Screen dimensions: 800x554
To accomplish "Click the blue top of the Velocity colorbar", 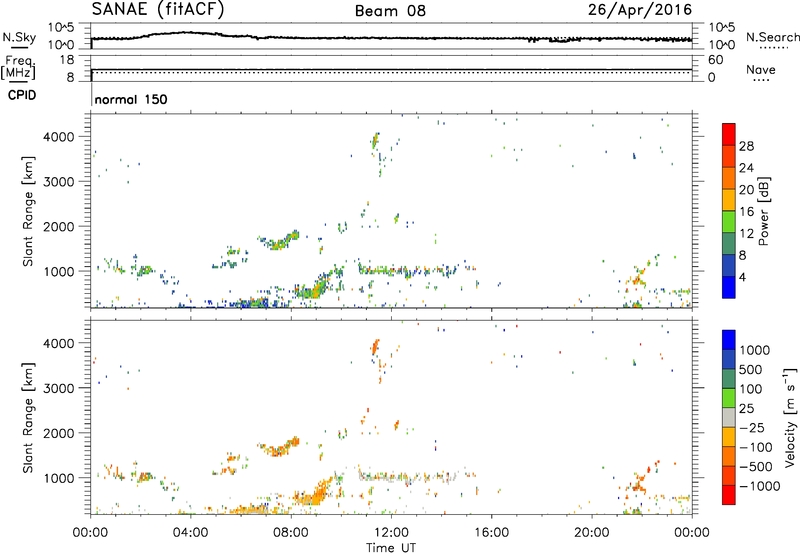I will click(x=729, y=340).
